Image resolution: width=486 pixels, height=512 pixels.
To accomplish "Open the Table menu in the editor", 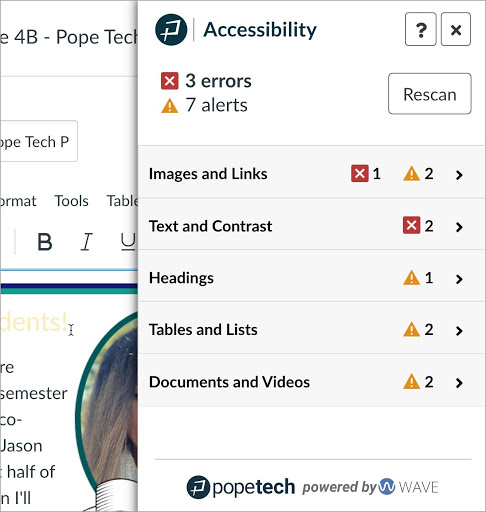I will point(122,201).
